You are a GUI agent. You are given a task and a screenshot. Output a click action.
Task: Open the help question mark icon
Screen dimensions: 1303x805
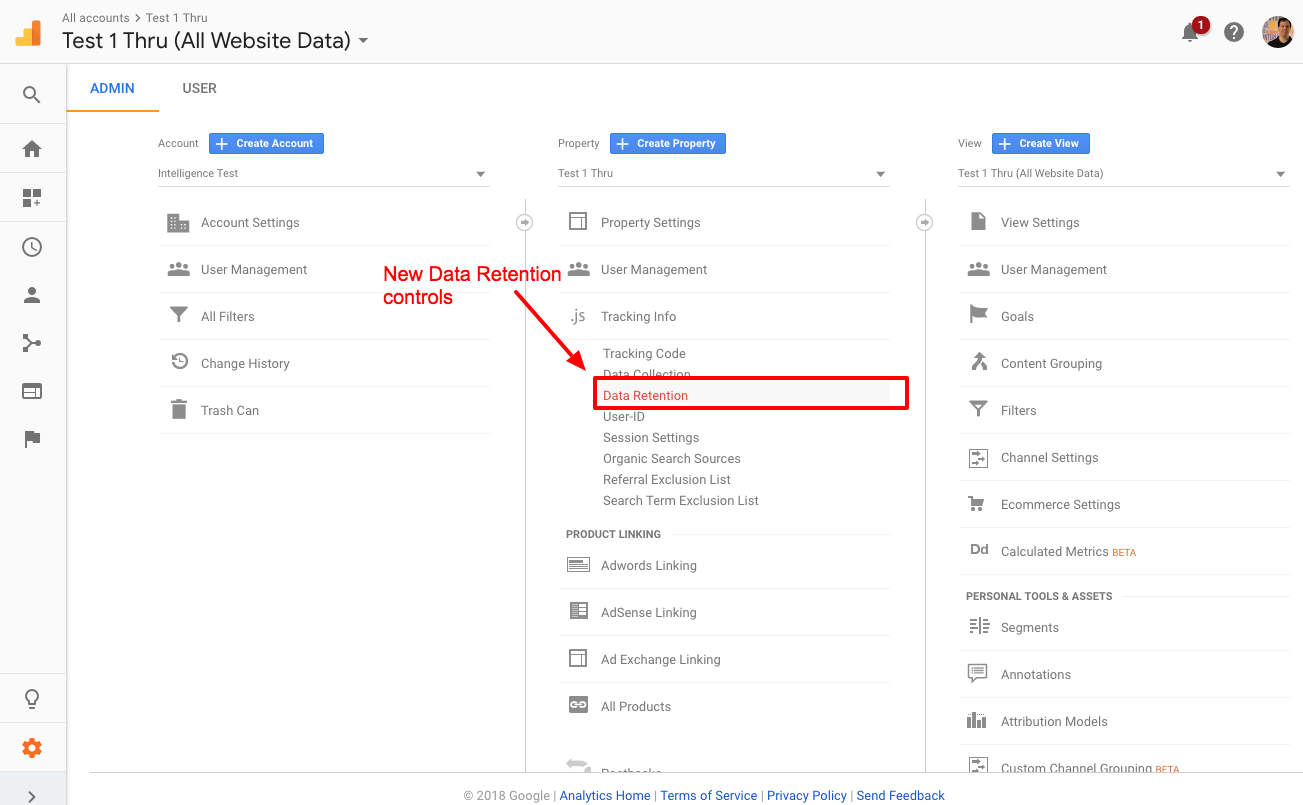coord(1234,32)
